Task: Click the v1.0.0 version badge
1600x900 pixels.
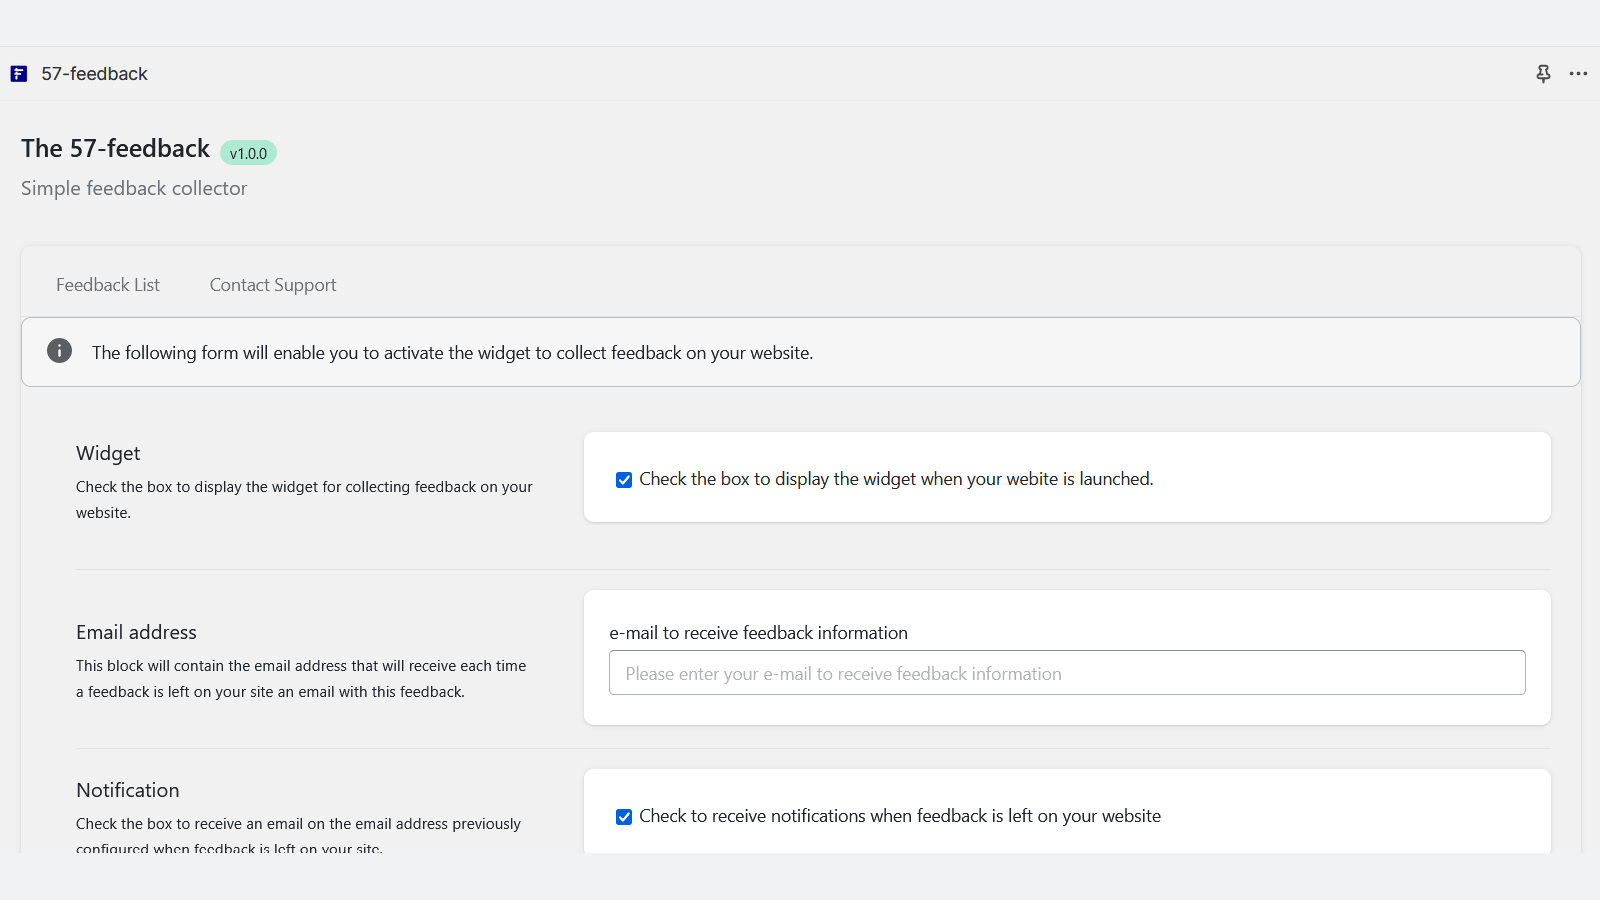Action: click(x=248, y=153)
